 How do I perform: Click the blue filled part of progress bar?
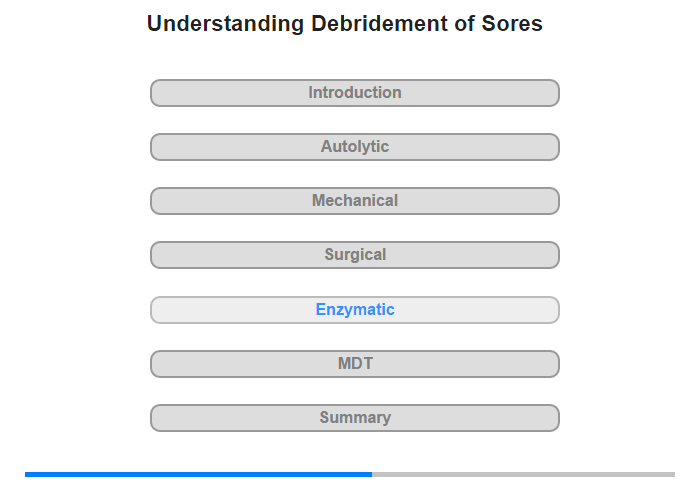click(x=198, y=474)
